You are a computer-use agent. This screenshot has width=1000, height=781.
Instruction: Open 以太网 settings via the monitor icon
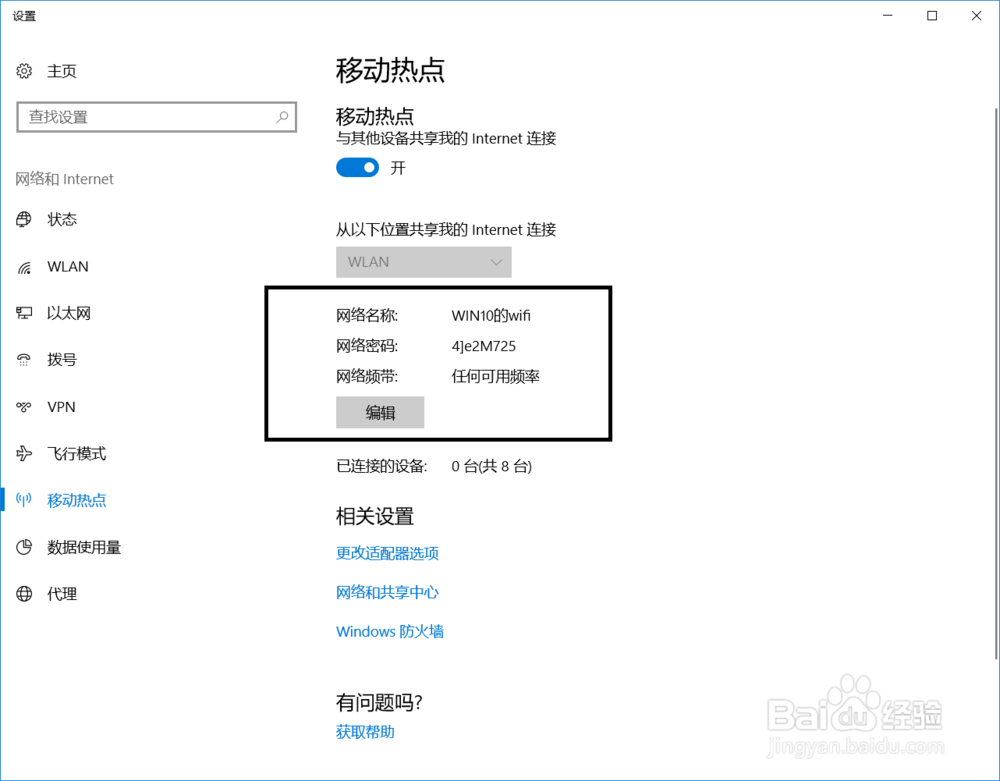24,313
